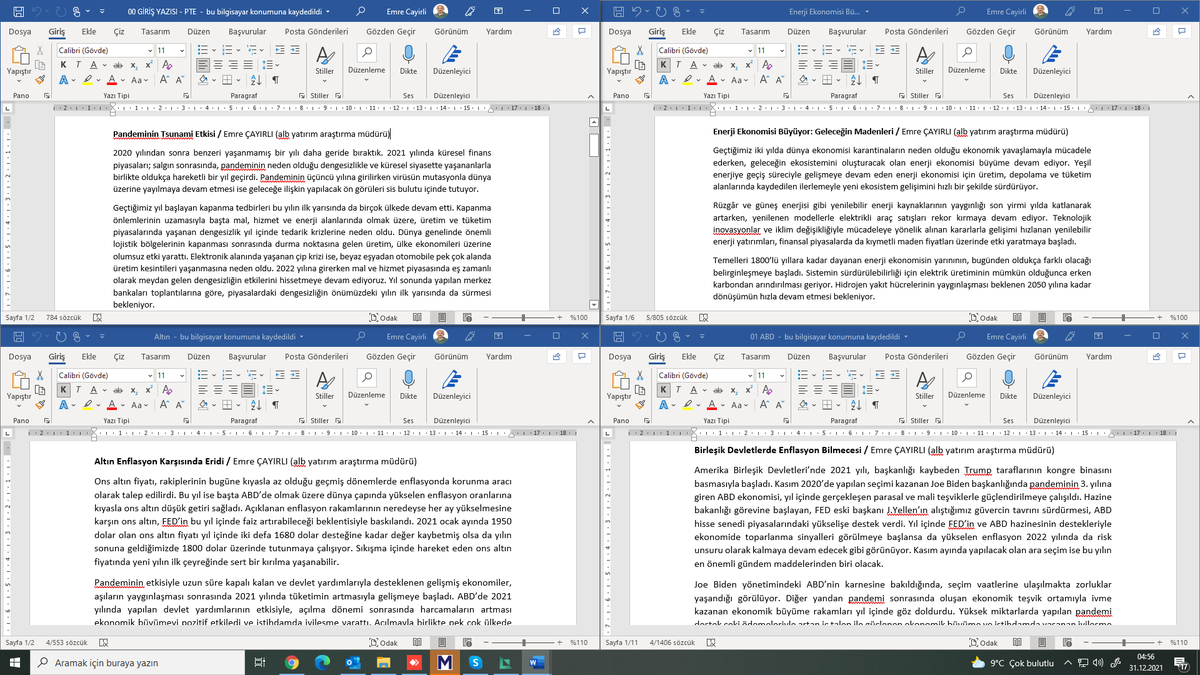The width and height of the screenshot is (1200, 675).
Task: Toggle underline in the 01 ABD window
Action: tap(693, 390)
